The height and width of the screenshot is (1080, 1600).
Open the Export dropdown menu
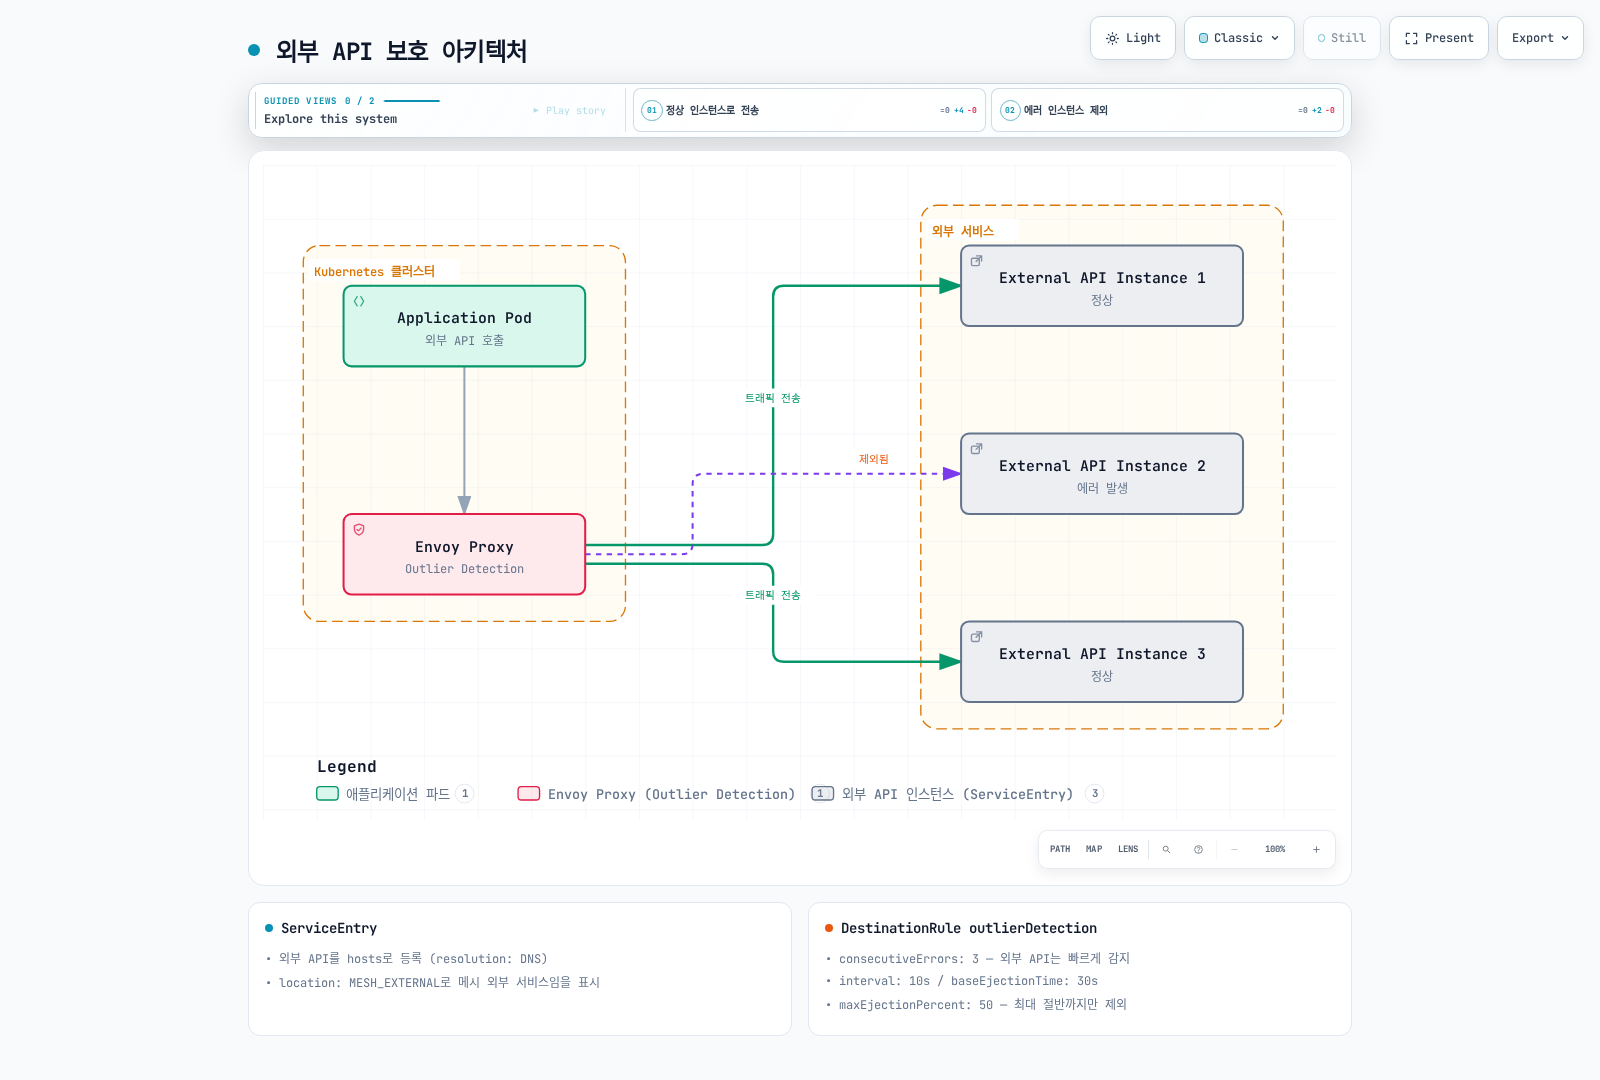click(x=1540, y=38)
